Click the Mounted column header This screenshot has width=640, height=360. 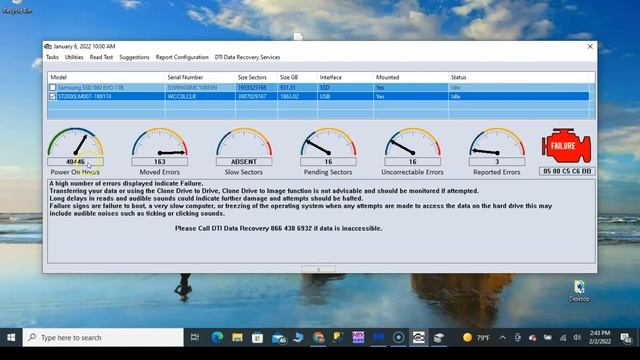(x=411, y=77)
